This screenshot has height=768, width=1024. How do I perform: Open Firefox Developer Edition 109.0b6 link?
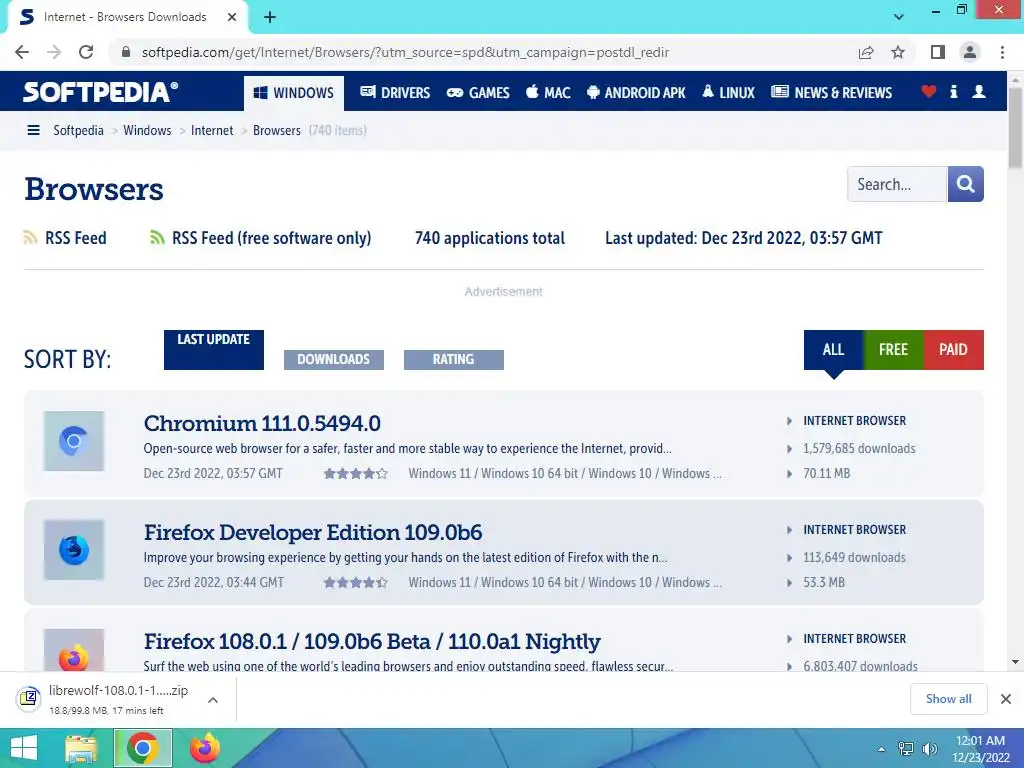pos(313,532)
